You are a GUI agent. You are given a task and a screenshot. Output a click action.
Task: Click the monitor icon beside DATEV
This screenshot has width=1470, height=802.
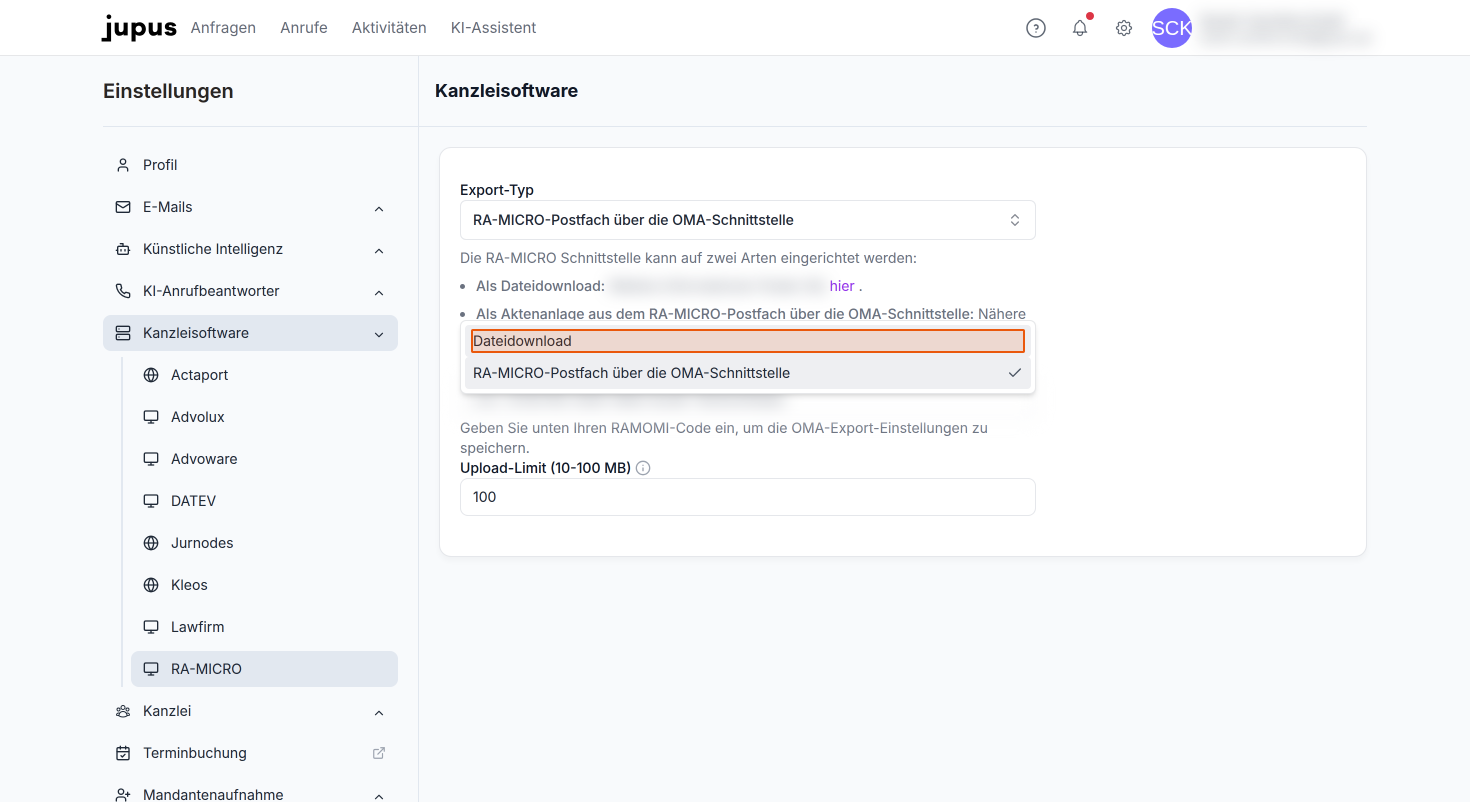click(x=151, y=501)
